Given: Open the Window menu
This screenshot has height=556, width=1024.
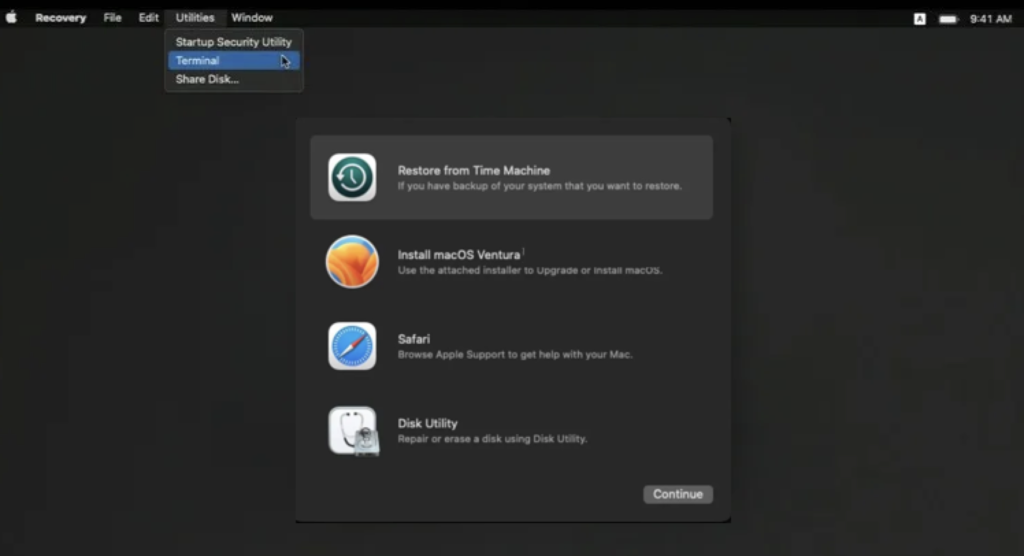Looking at the screenshot, I should 251,18.
